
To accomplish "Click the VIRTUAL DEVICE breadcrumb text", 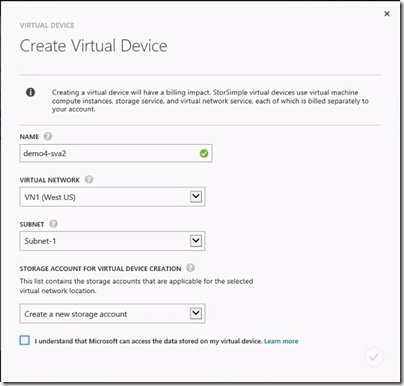I will (47, 25).
